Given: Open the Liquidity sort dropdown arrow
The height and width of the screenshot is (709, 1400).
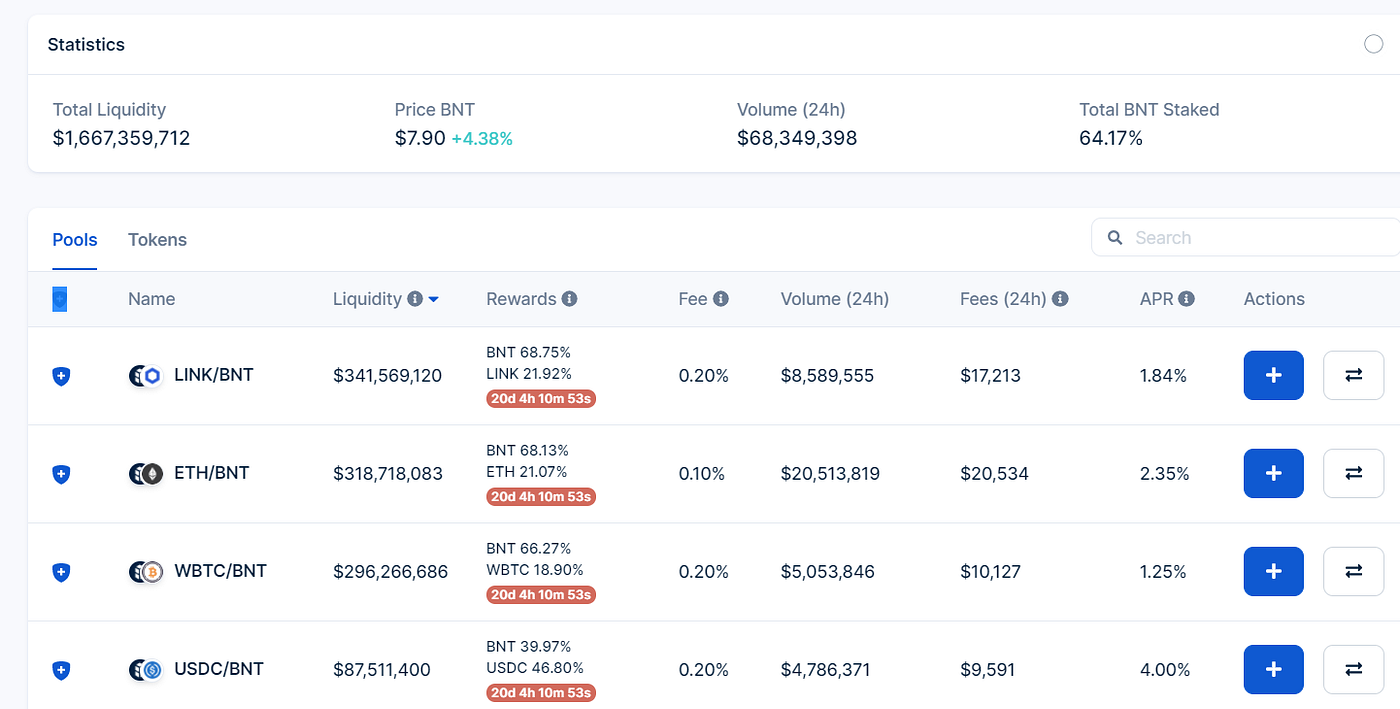Looking at the screenshot, I should (x=436, y=299).
